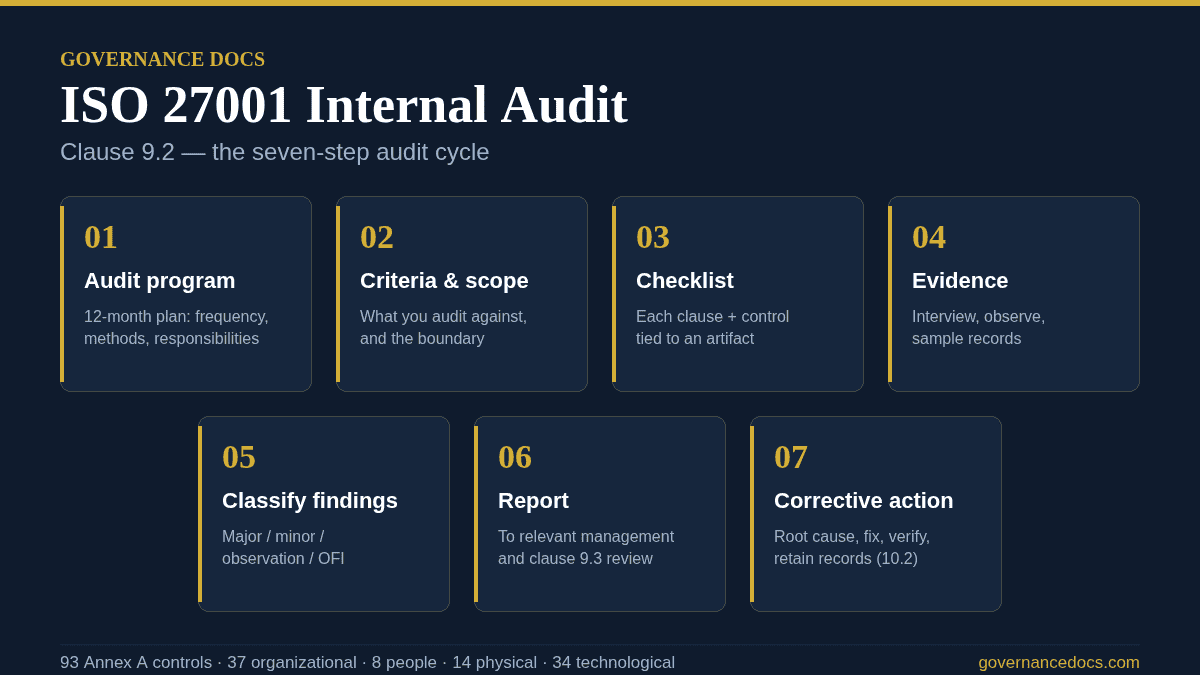Select the Criteria & scope heading
The height and width of the screenshot is (675, 1200).
coord(444,281)
